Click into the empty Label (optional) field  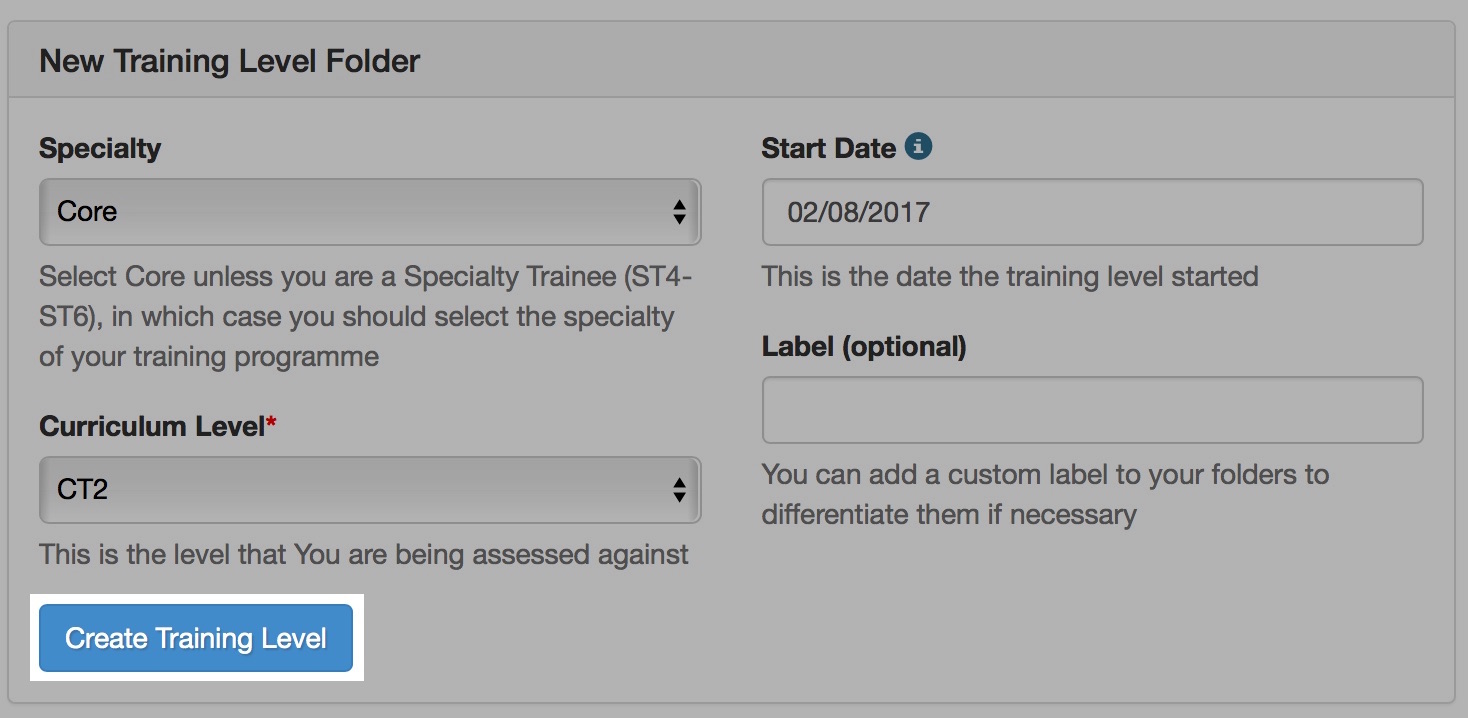click(x=1092, y=410)
